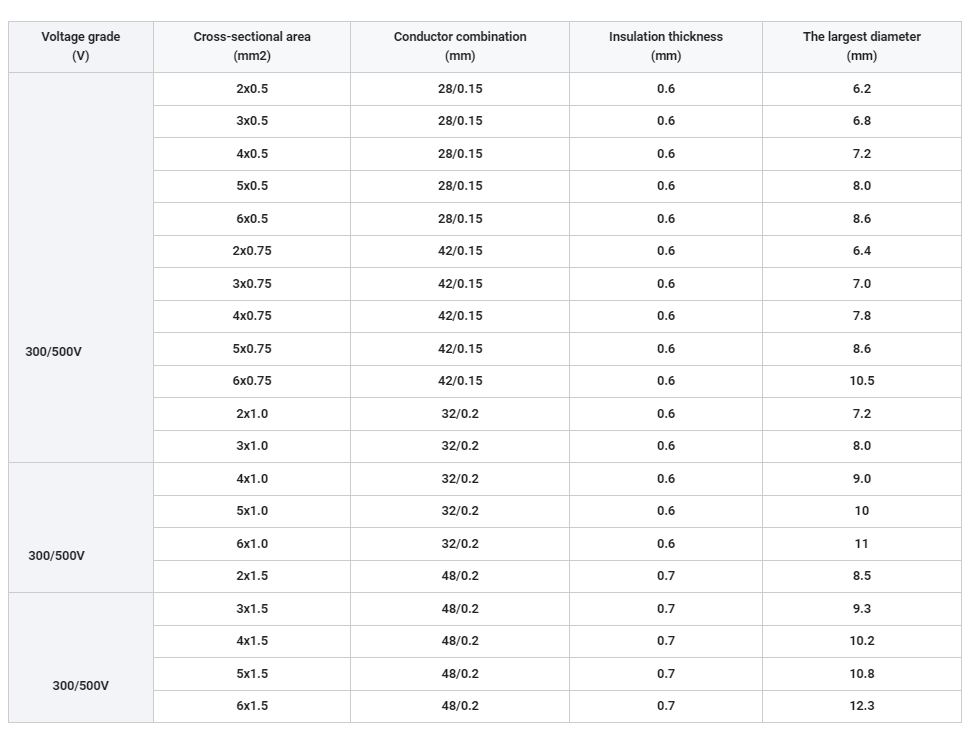Select the 10.5 largest diameter cell
974x738 pixels.
pos(862,381)
